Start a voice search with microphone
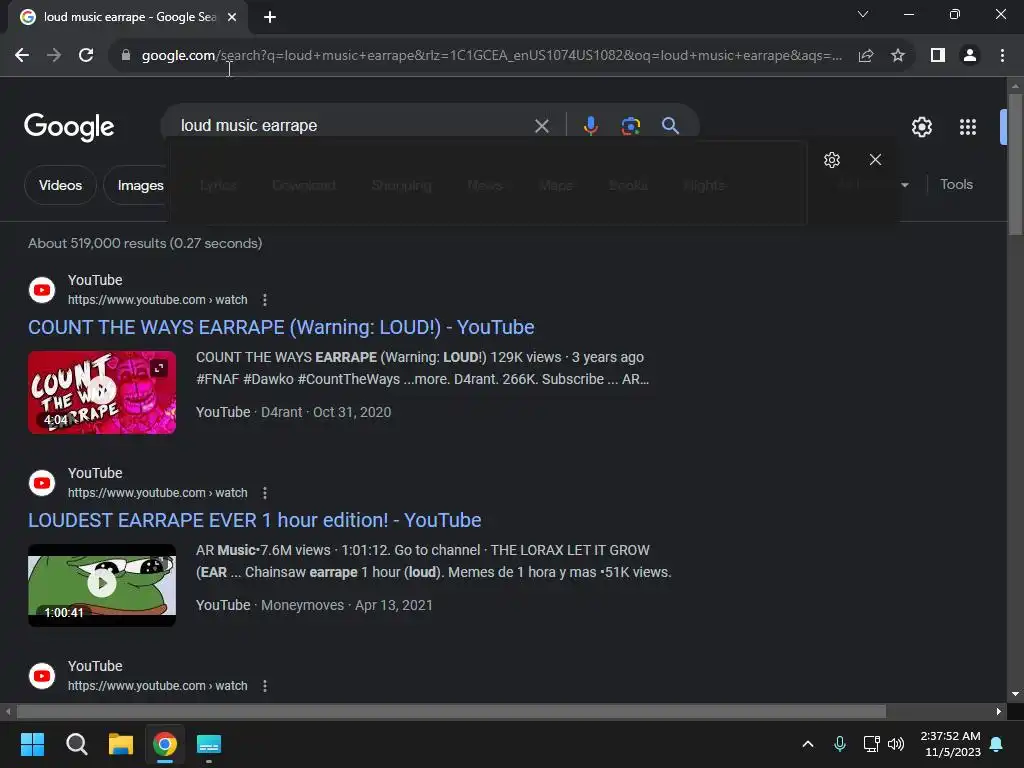The image size is (1024, 768). point(590,125)
